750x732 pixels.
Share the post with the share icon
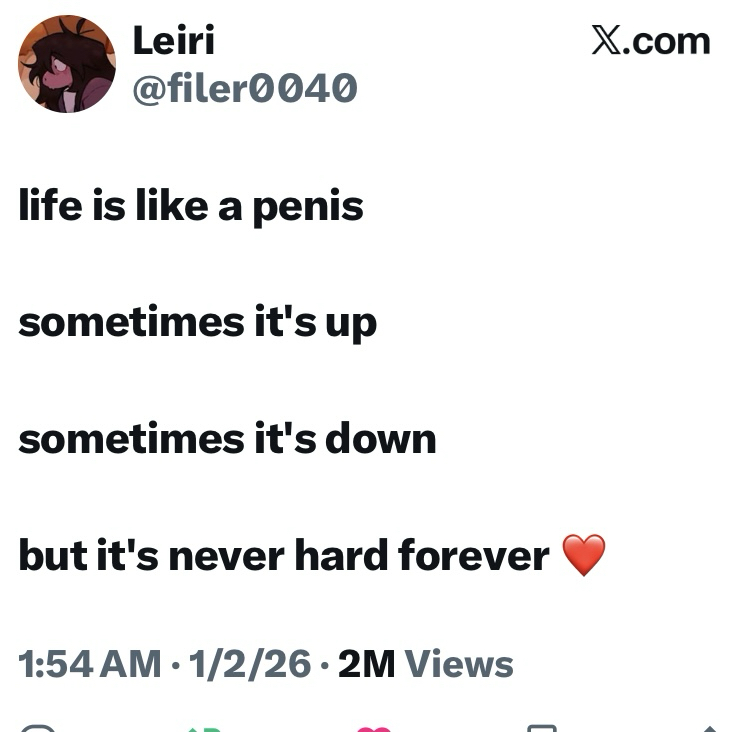tap(710, 727)
